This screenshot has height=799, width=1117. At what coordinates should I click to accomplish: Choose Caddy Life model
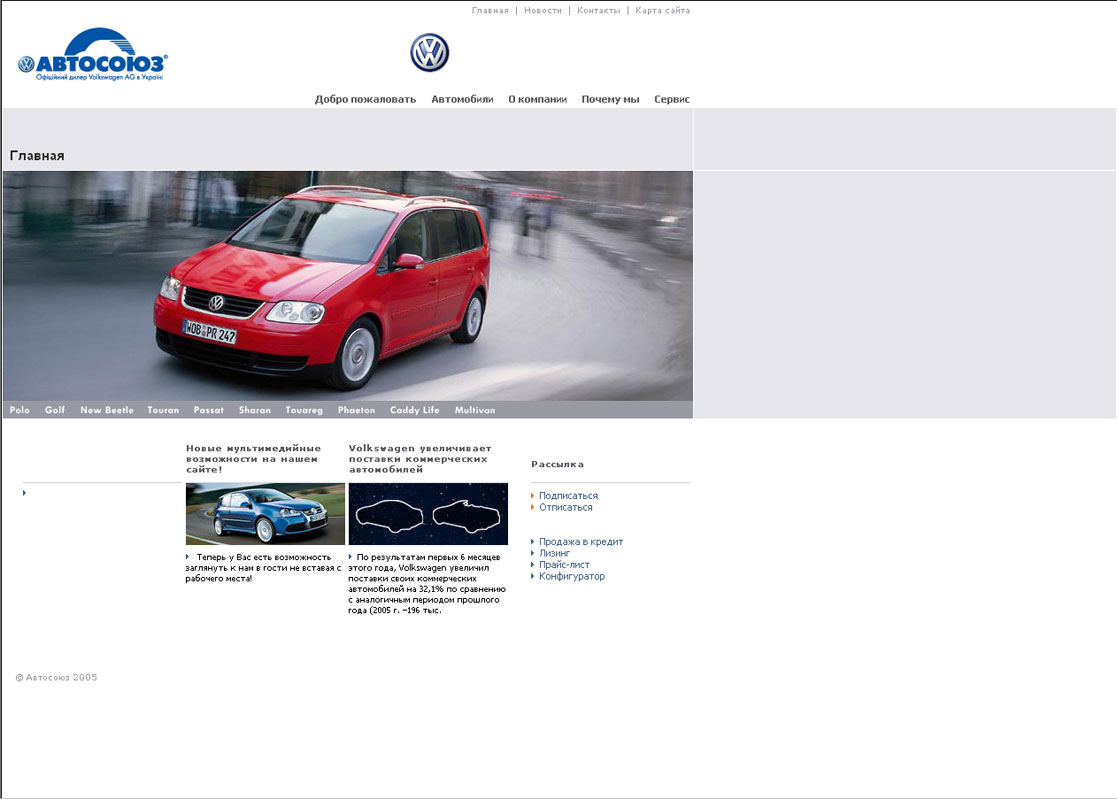point(415,410)
